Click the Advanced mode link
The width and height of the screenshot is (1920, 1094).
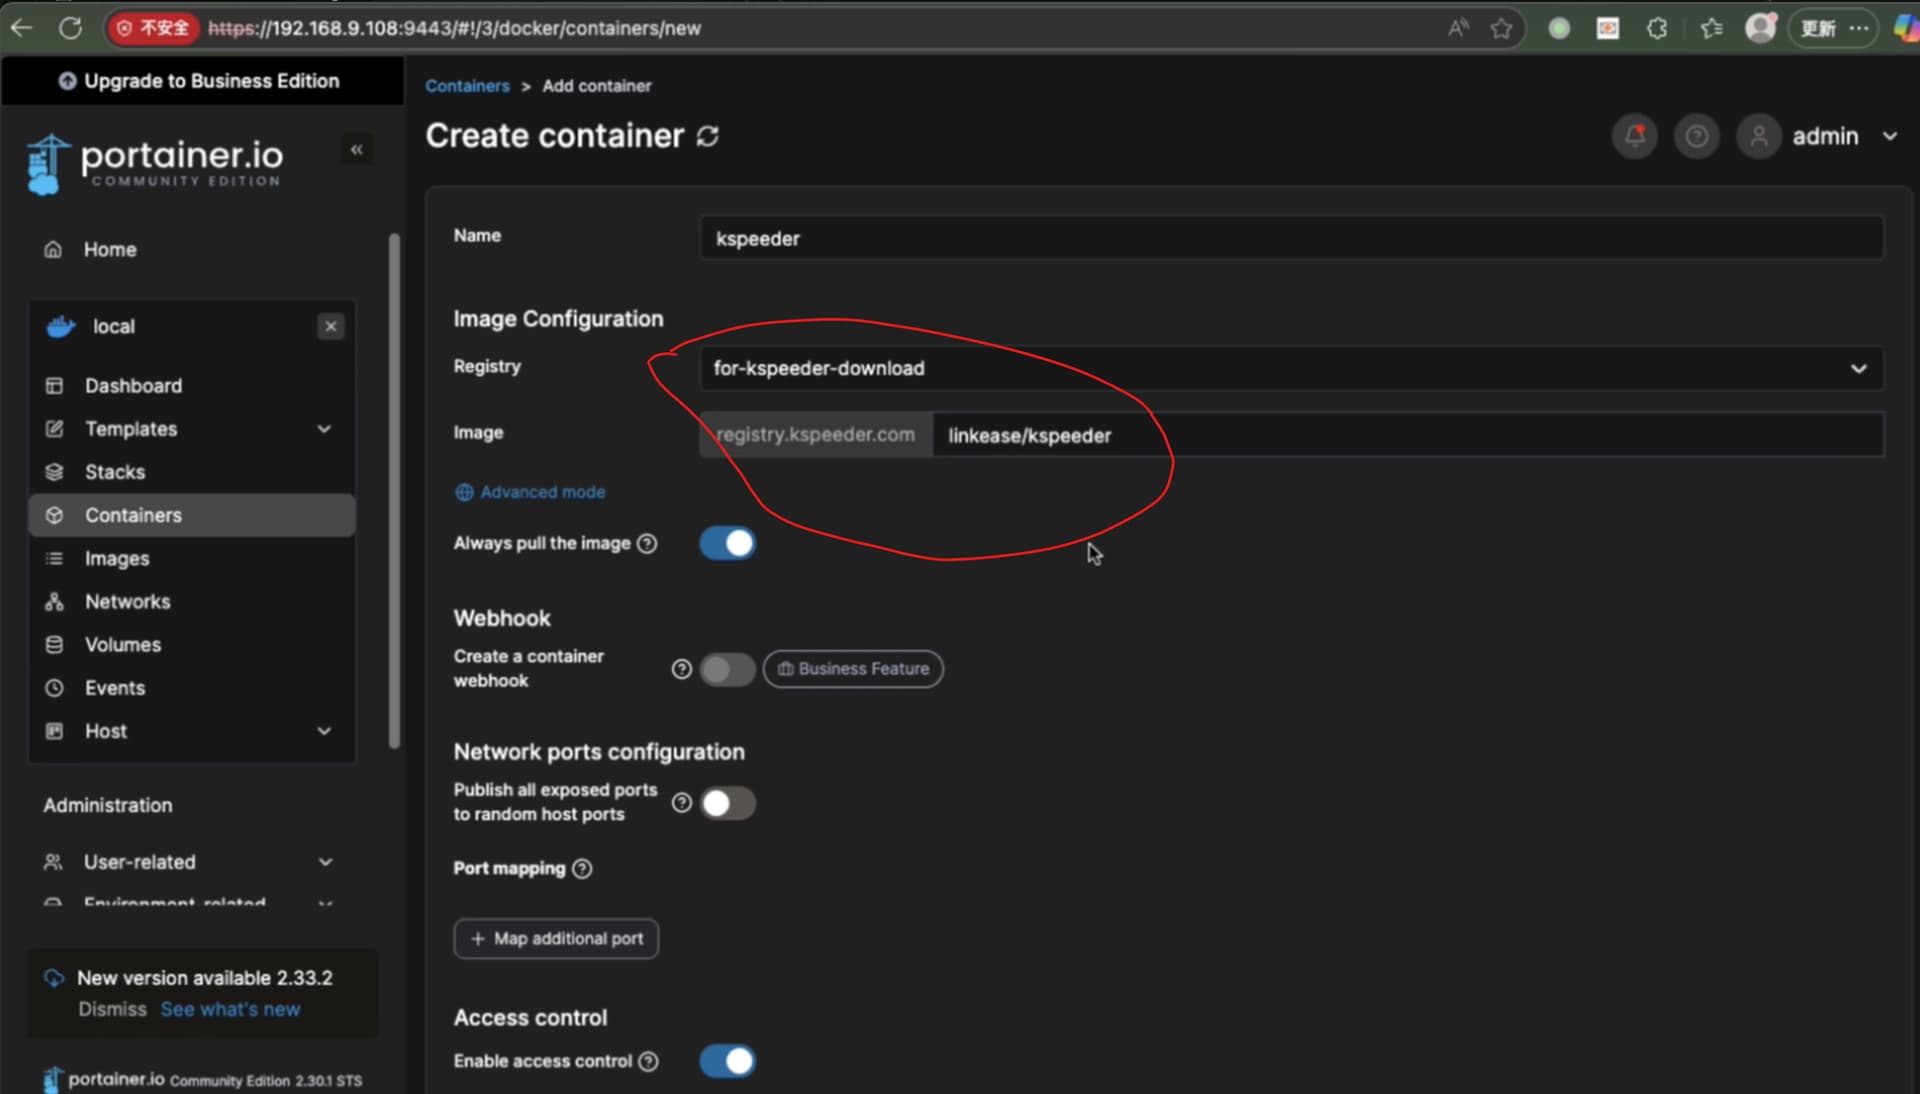pos(541,492)
